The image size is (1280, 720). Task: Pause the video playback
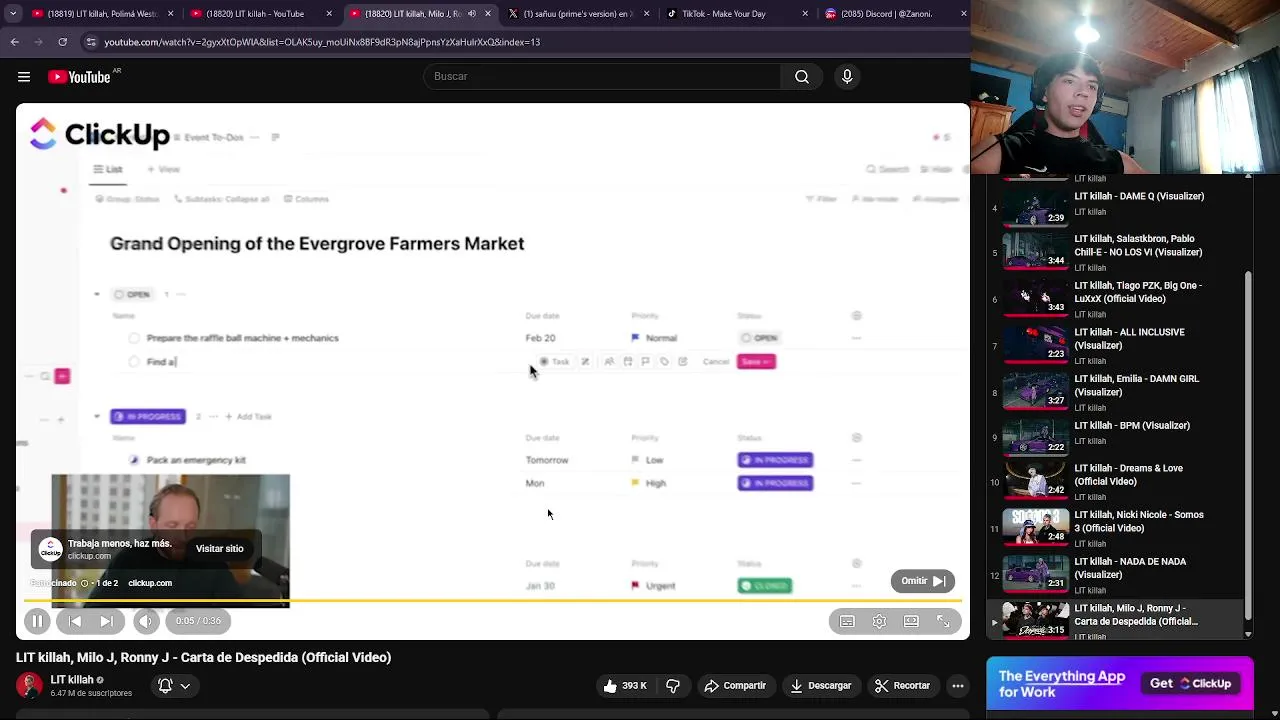click(x=37, y=621)
